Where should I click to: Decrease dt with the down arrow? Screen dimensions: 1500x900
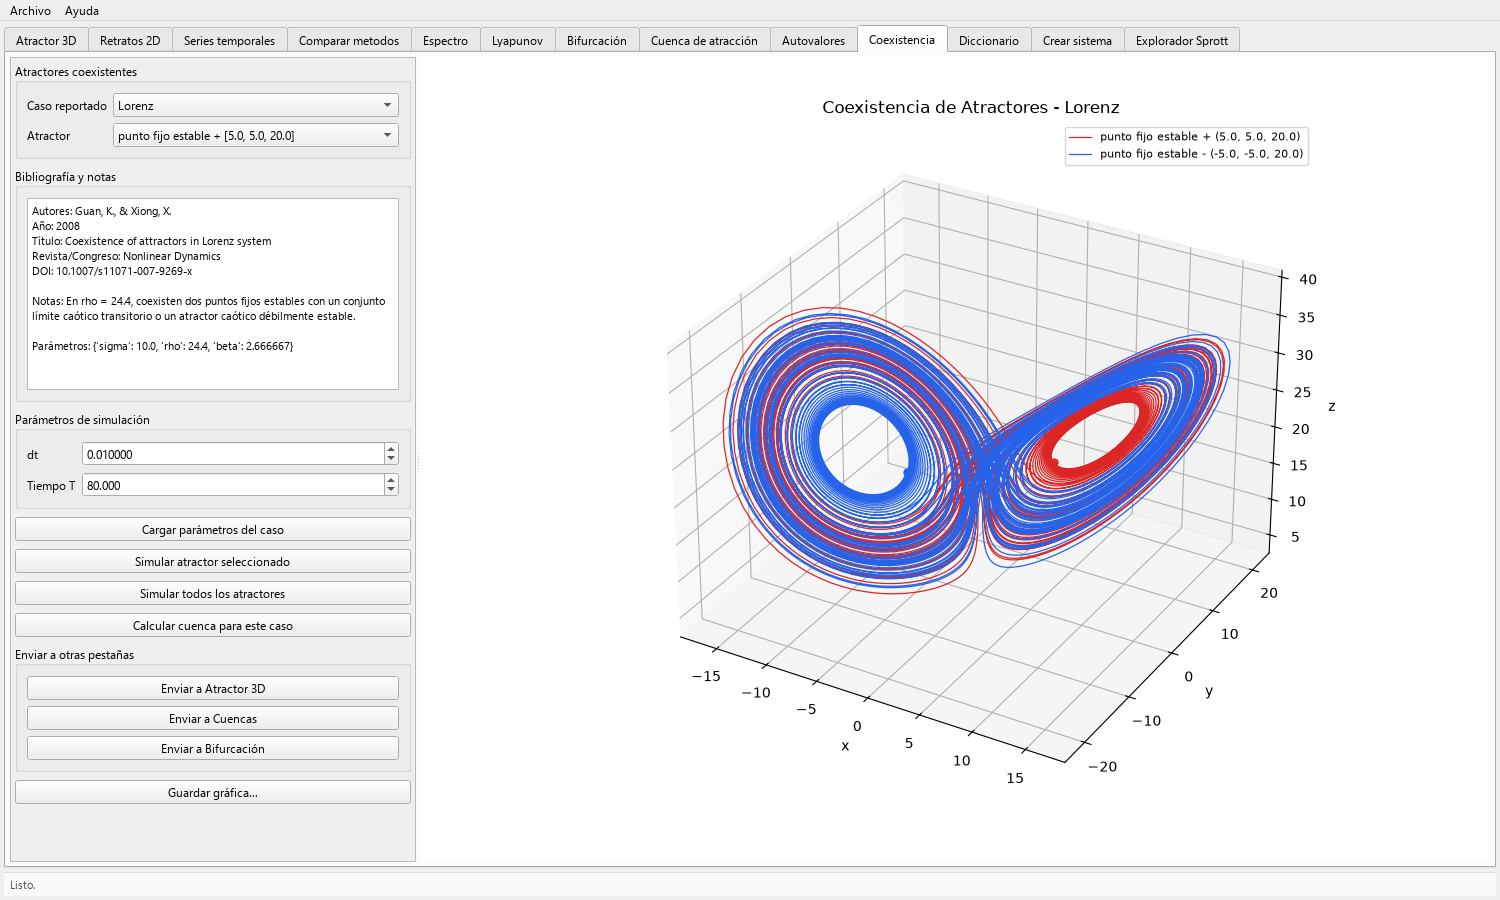coord(391,459)
